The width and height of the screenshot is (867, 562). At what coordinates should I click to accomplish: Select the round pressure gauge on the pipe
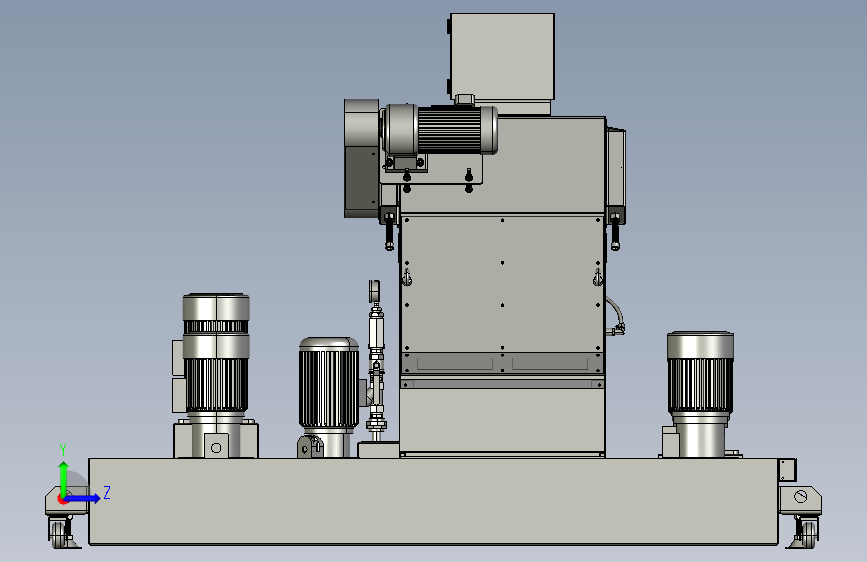(374, 291)
